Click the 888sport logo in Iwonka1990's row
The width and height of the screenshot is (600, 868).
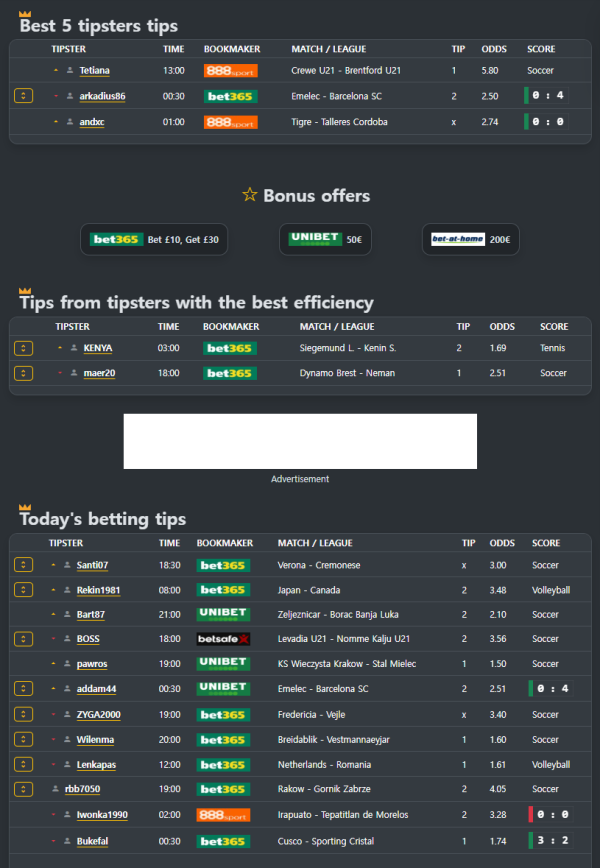(x=223, y=815)
